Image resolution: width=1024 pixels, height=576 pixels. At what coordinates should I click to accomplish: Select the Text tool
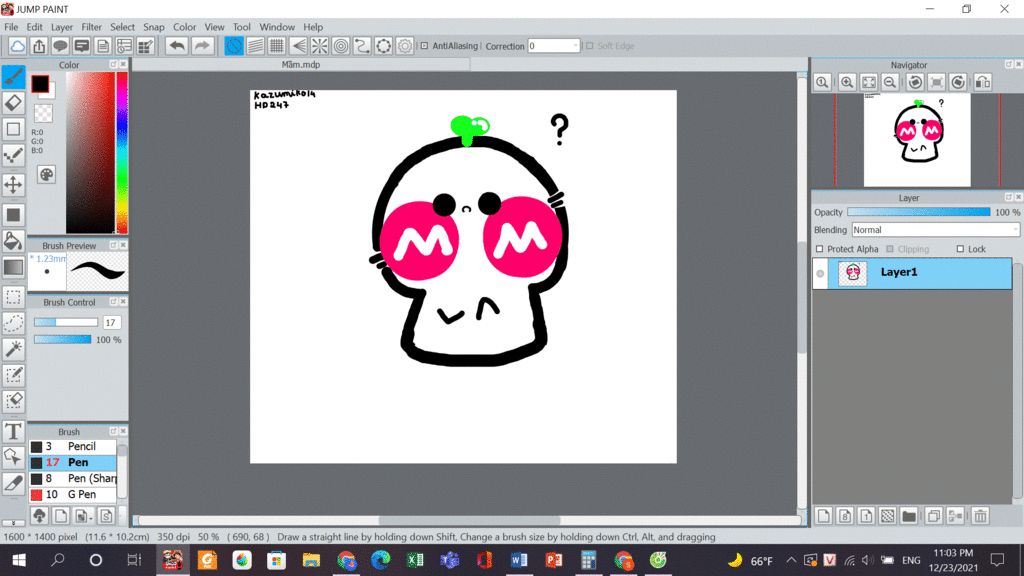(x=13, y=431)
